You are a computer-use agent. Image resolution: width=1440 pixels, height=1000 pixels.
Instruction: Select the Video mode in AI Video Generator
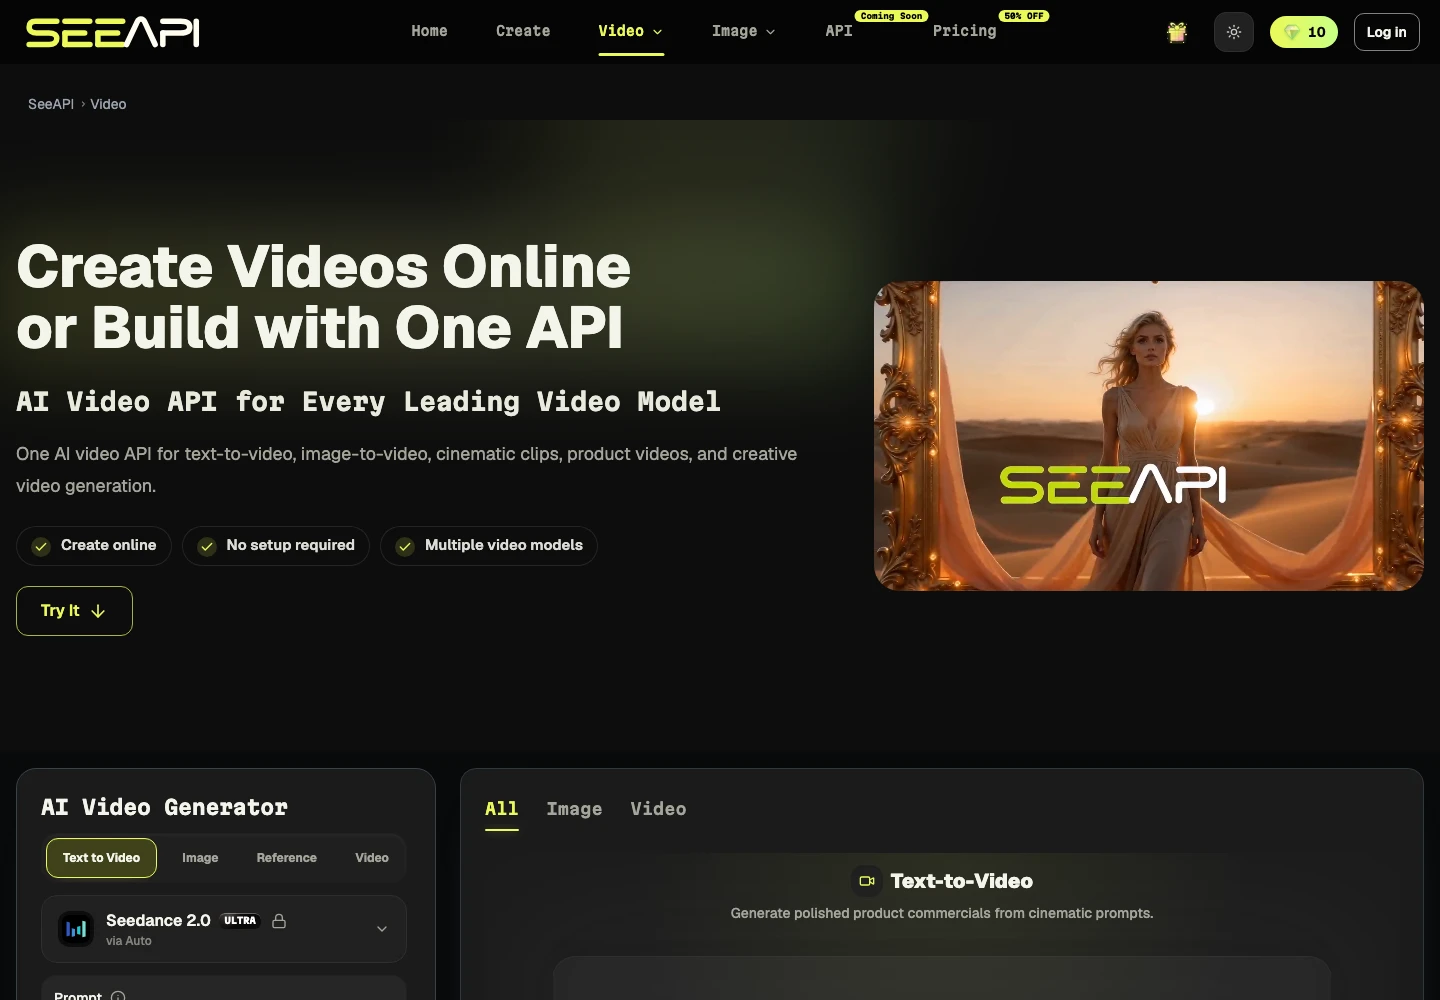click(372, 858)
